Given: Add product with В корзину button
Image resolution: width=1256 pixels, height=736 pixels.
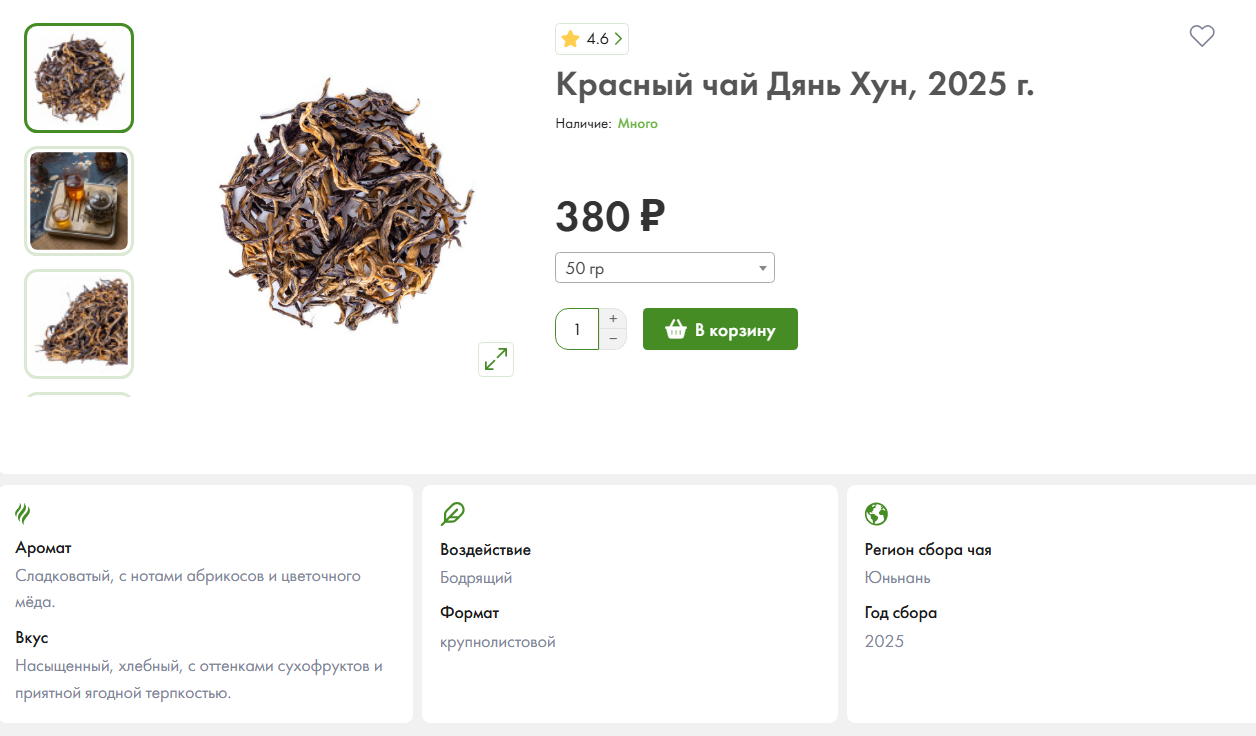Looking at the screenshot, I should point(720,329).
